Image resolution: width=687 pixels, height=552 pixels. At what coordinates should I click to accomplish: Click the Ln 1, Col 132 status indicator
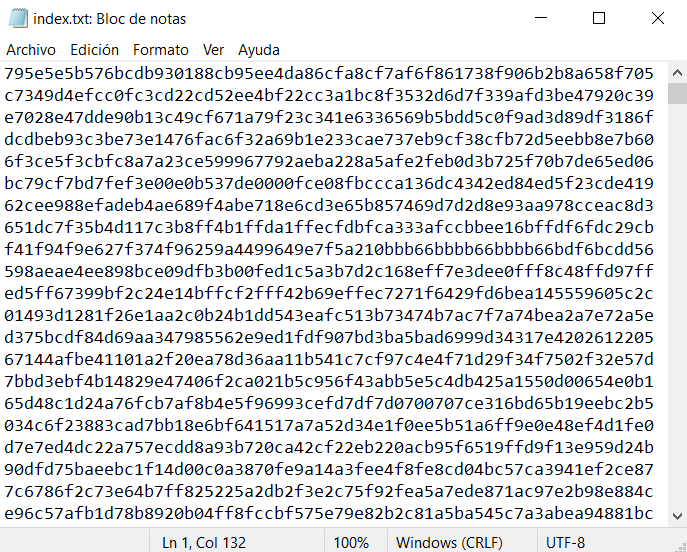[204, 543]
